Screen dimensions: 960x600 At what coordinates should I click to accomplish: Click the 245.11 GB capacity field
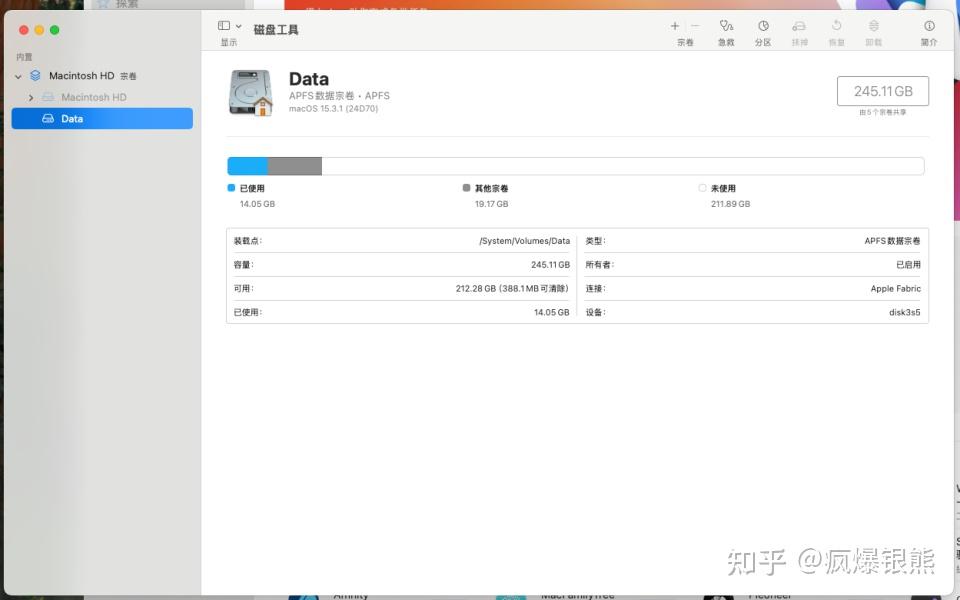[882, 91]
